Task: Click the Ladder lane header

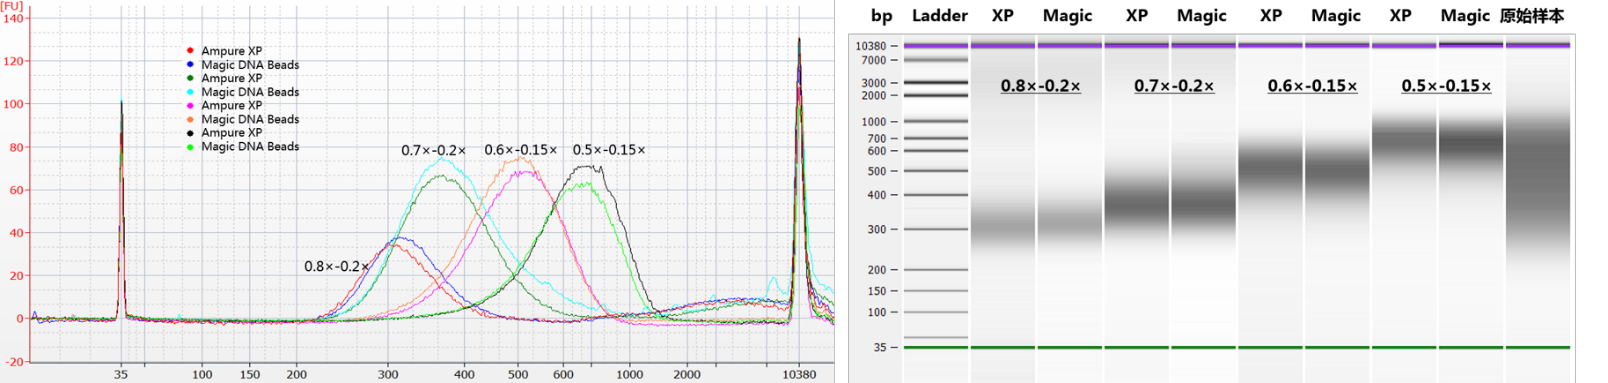Action: pyautogui.click(x=939, y=15)
